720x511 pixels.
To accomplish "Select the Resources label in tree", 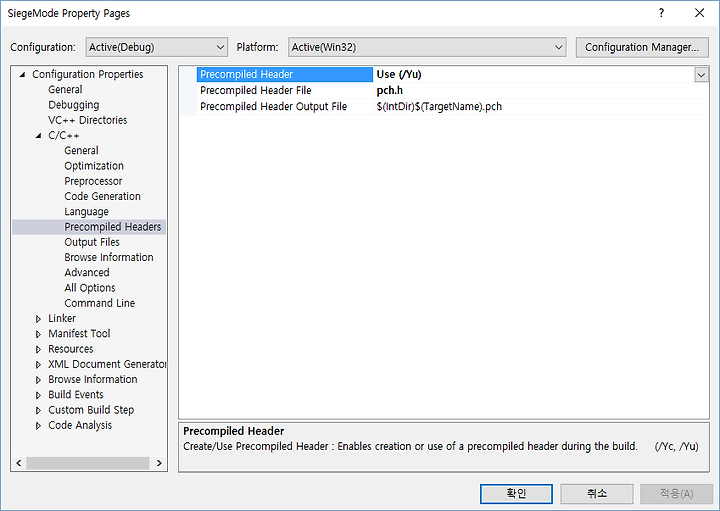I will [71, 349].
